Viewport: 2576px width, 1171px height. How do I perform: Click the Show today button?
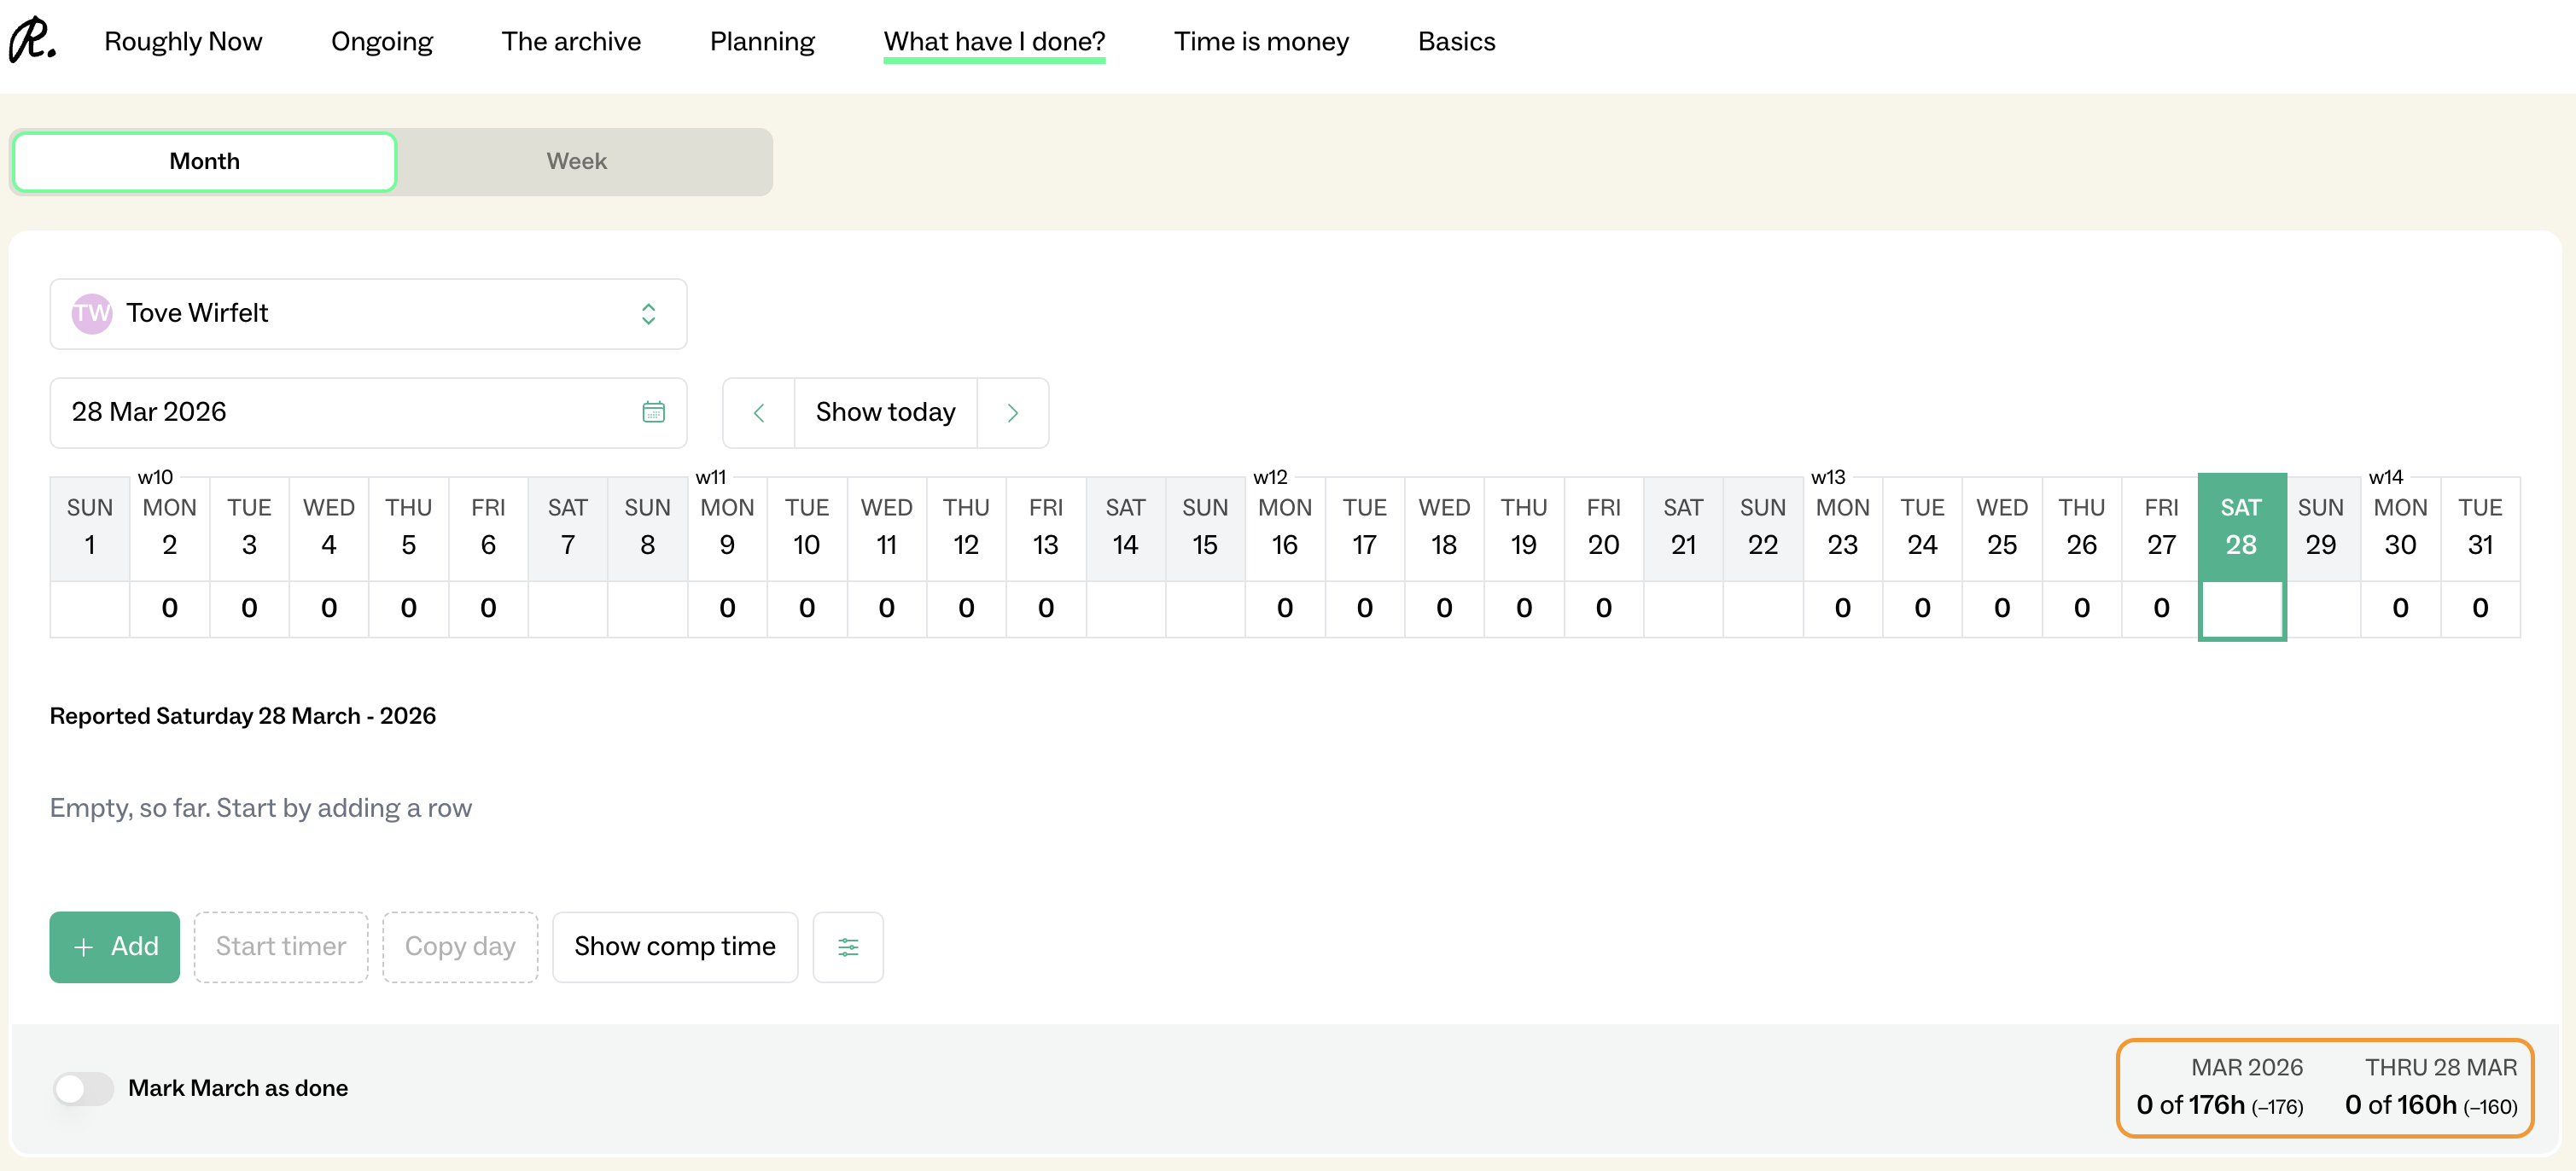click(x=885, y=412)
